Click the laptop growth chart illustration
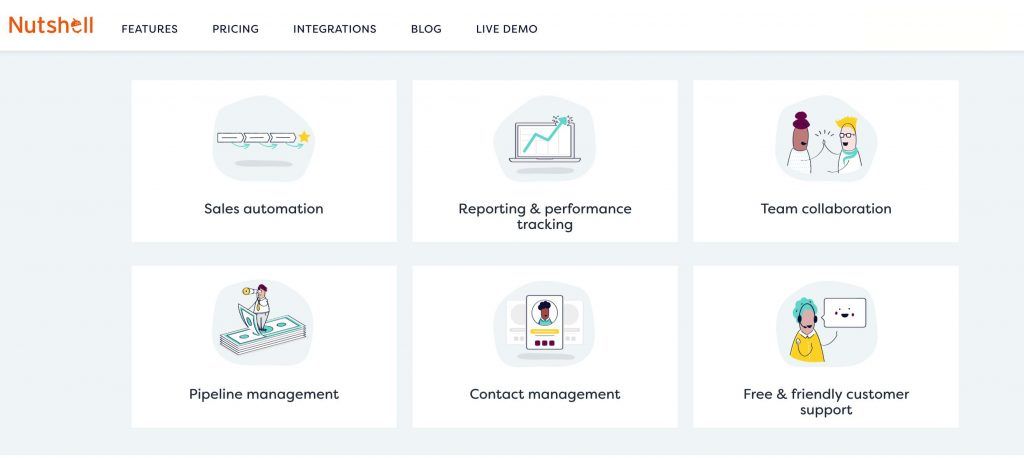Screen dimensions: 1024x458 pyautogui.click(x=545, y=139)
